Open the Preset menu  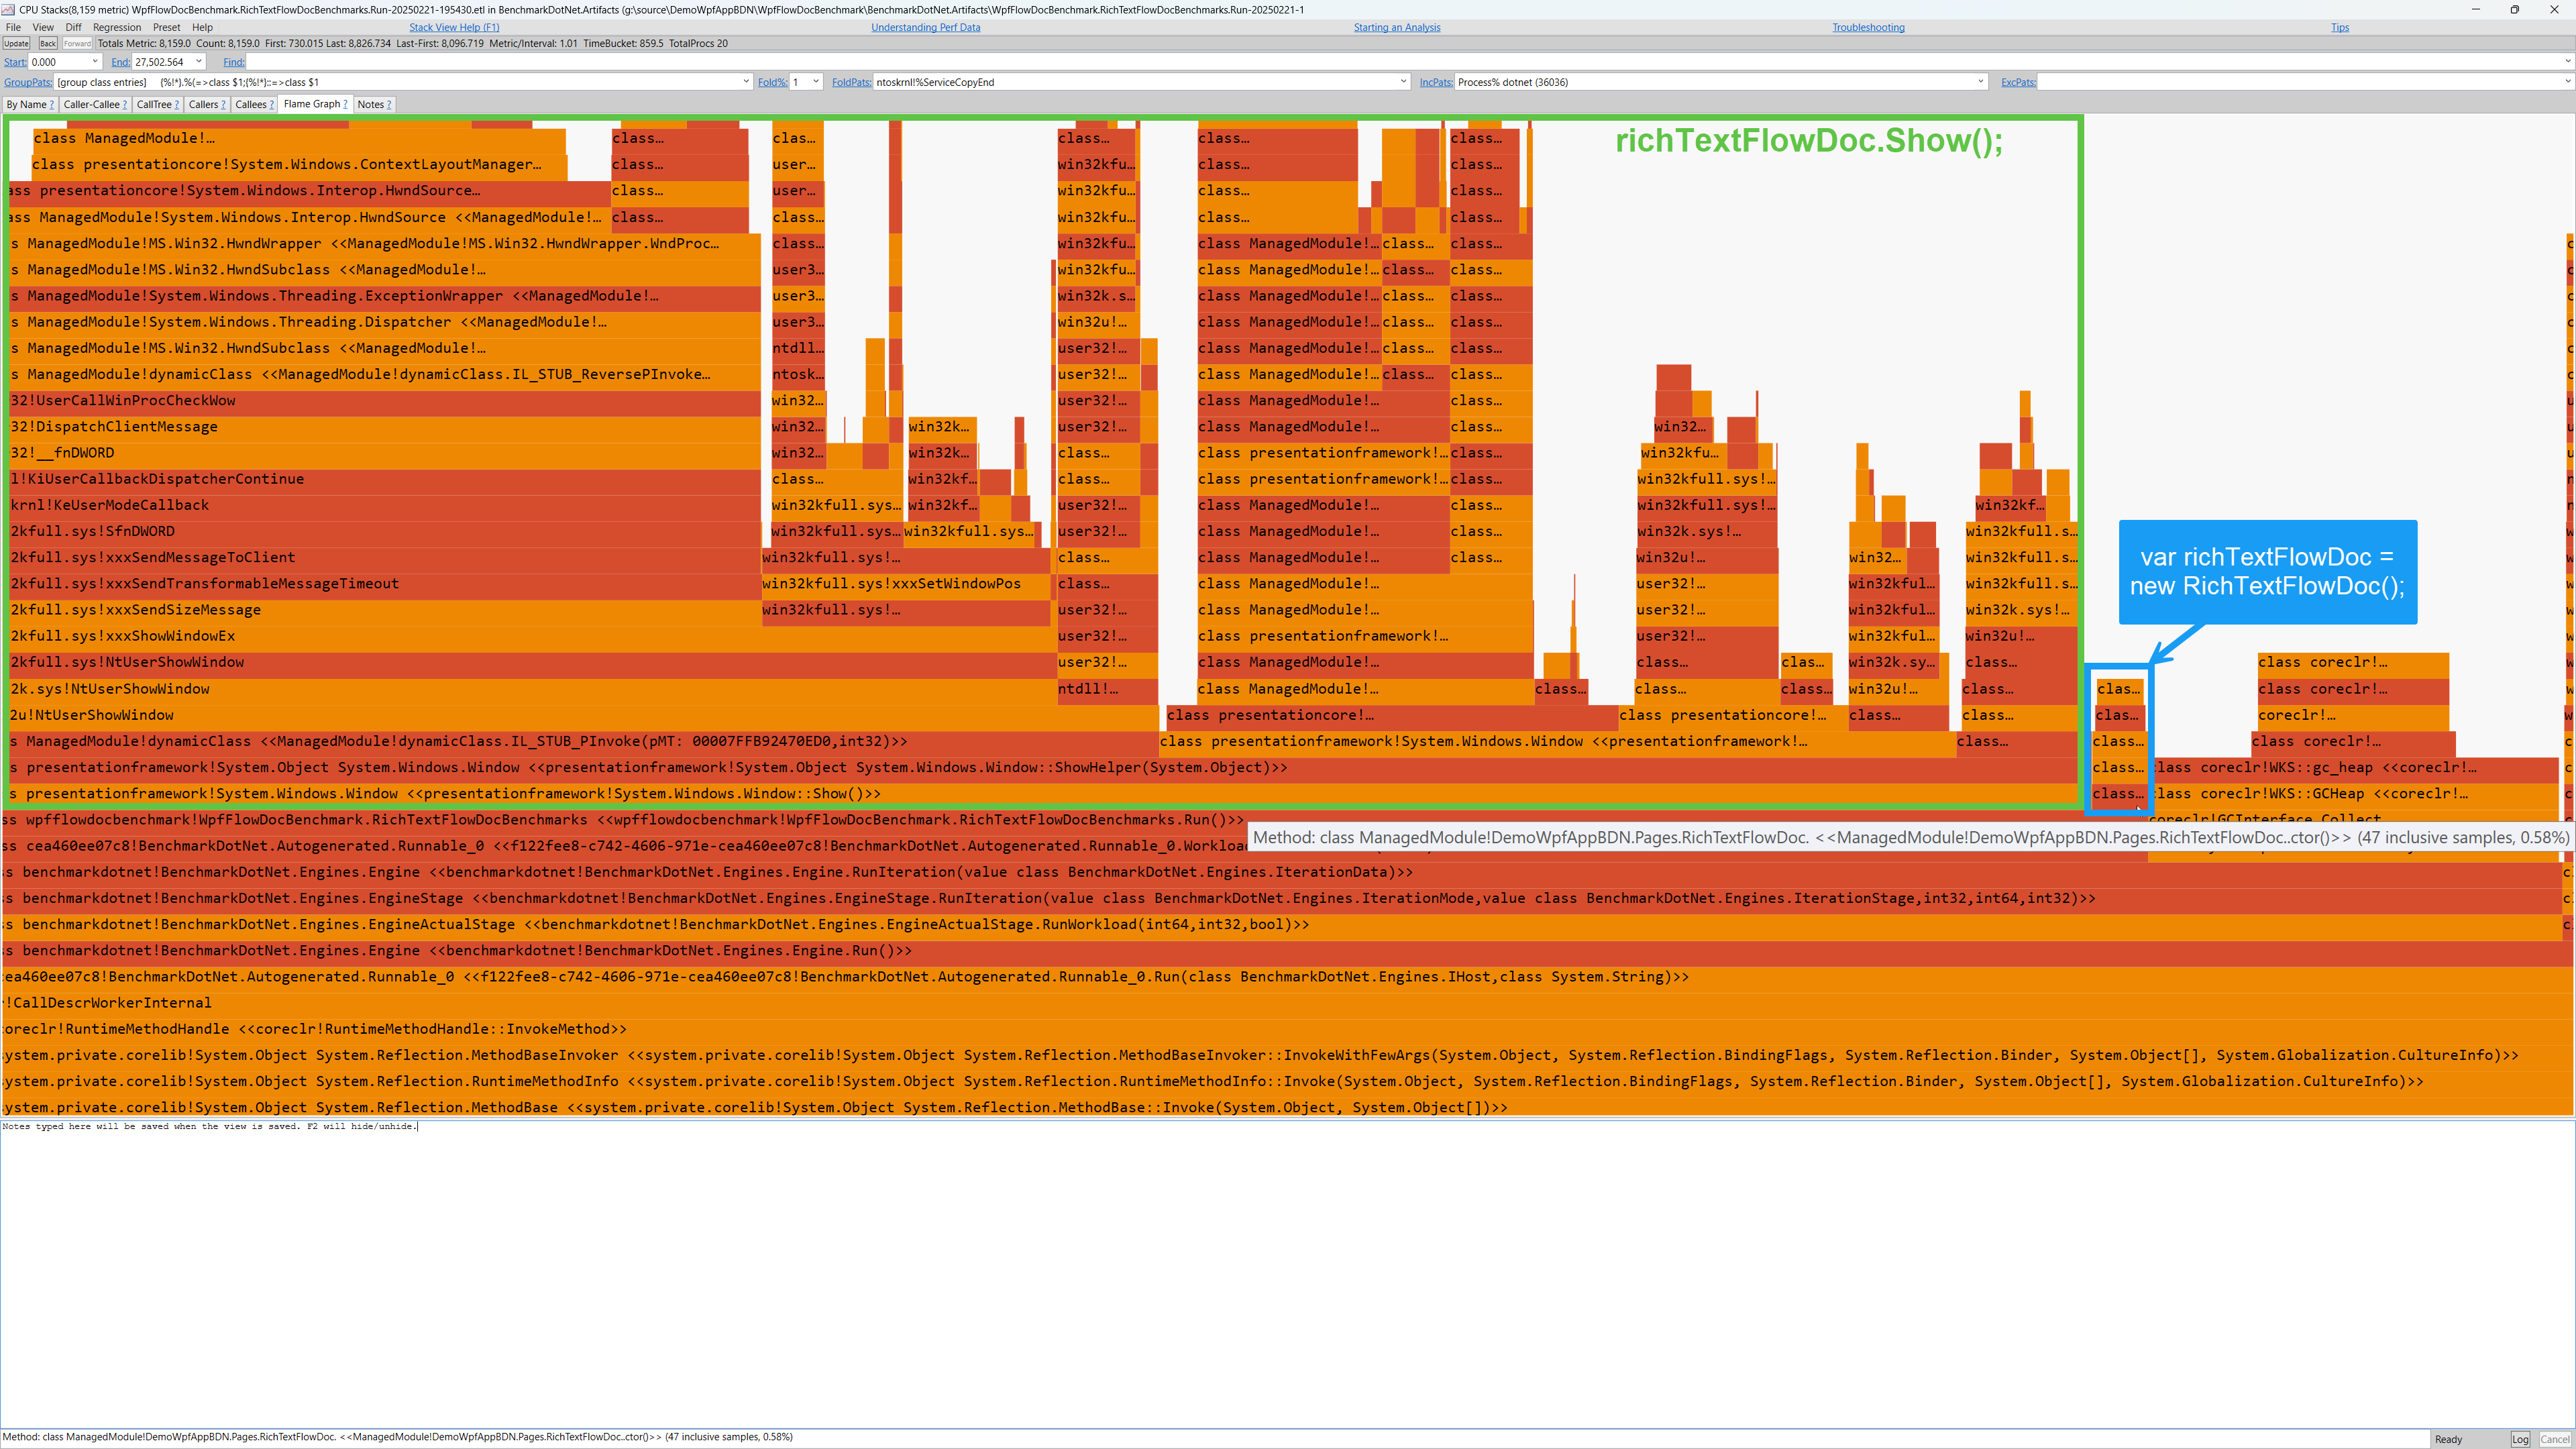(x=166, y=28)
